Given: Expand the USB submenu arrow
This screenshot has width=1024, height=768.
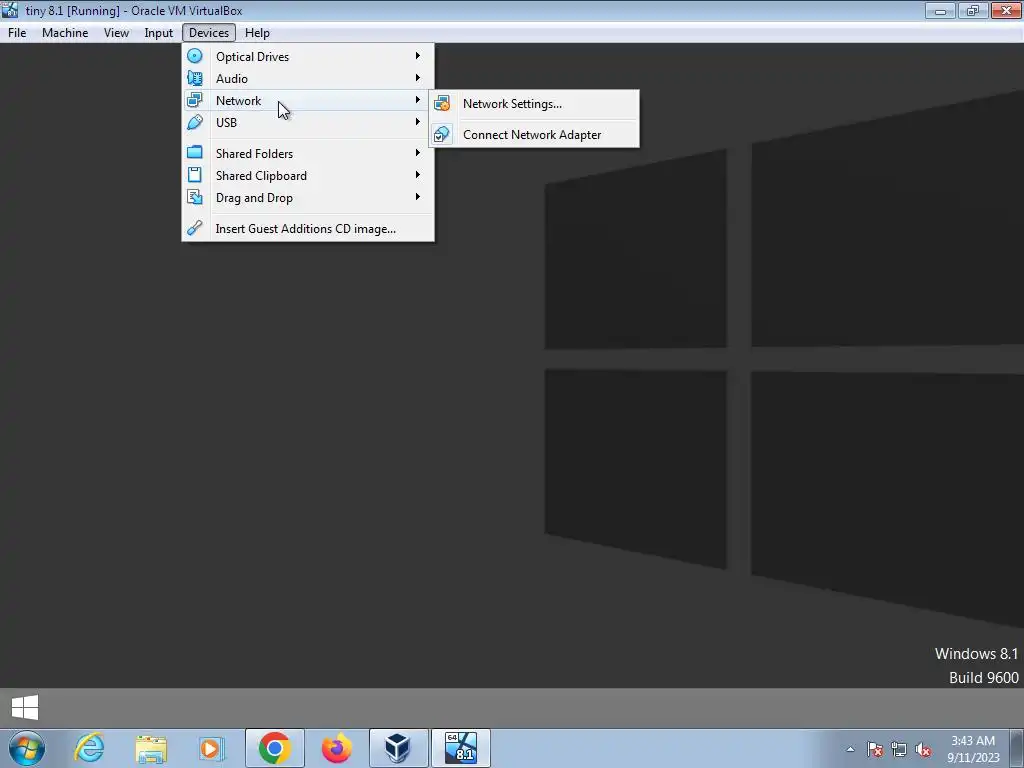Looking at the screenshot, I should tap(417, 122).
